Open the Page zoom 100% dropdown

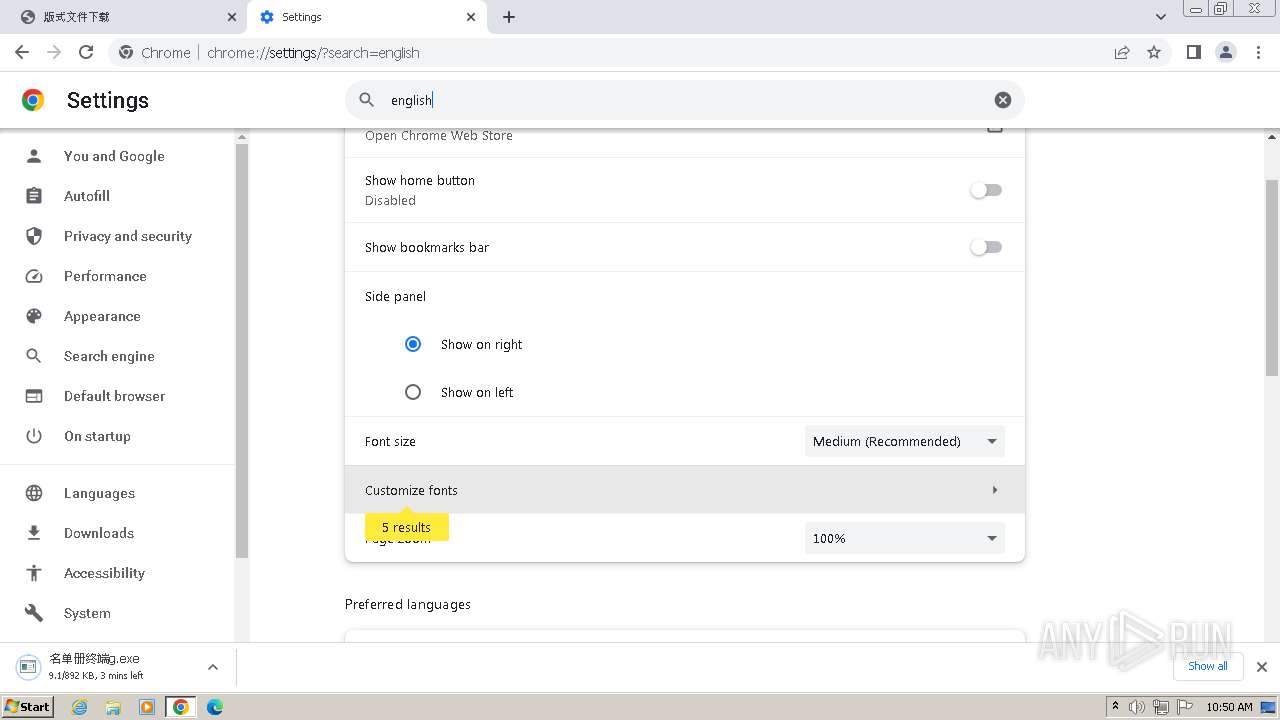pyautogui.click(x=904, y=538)
